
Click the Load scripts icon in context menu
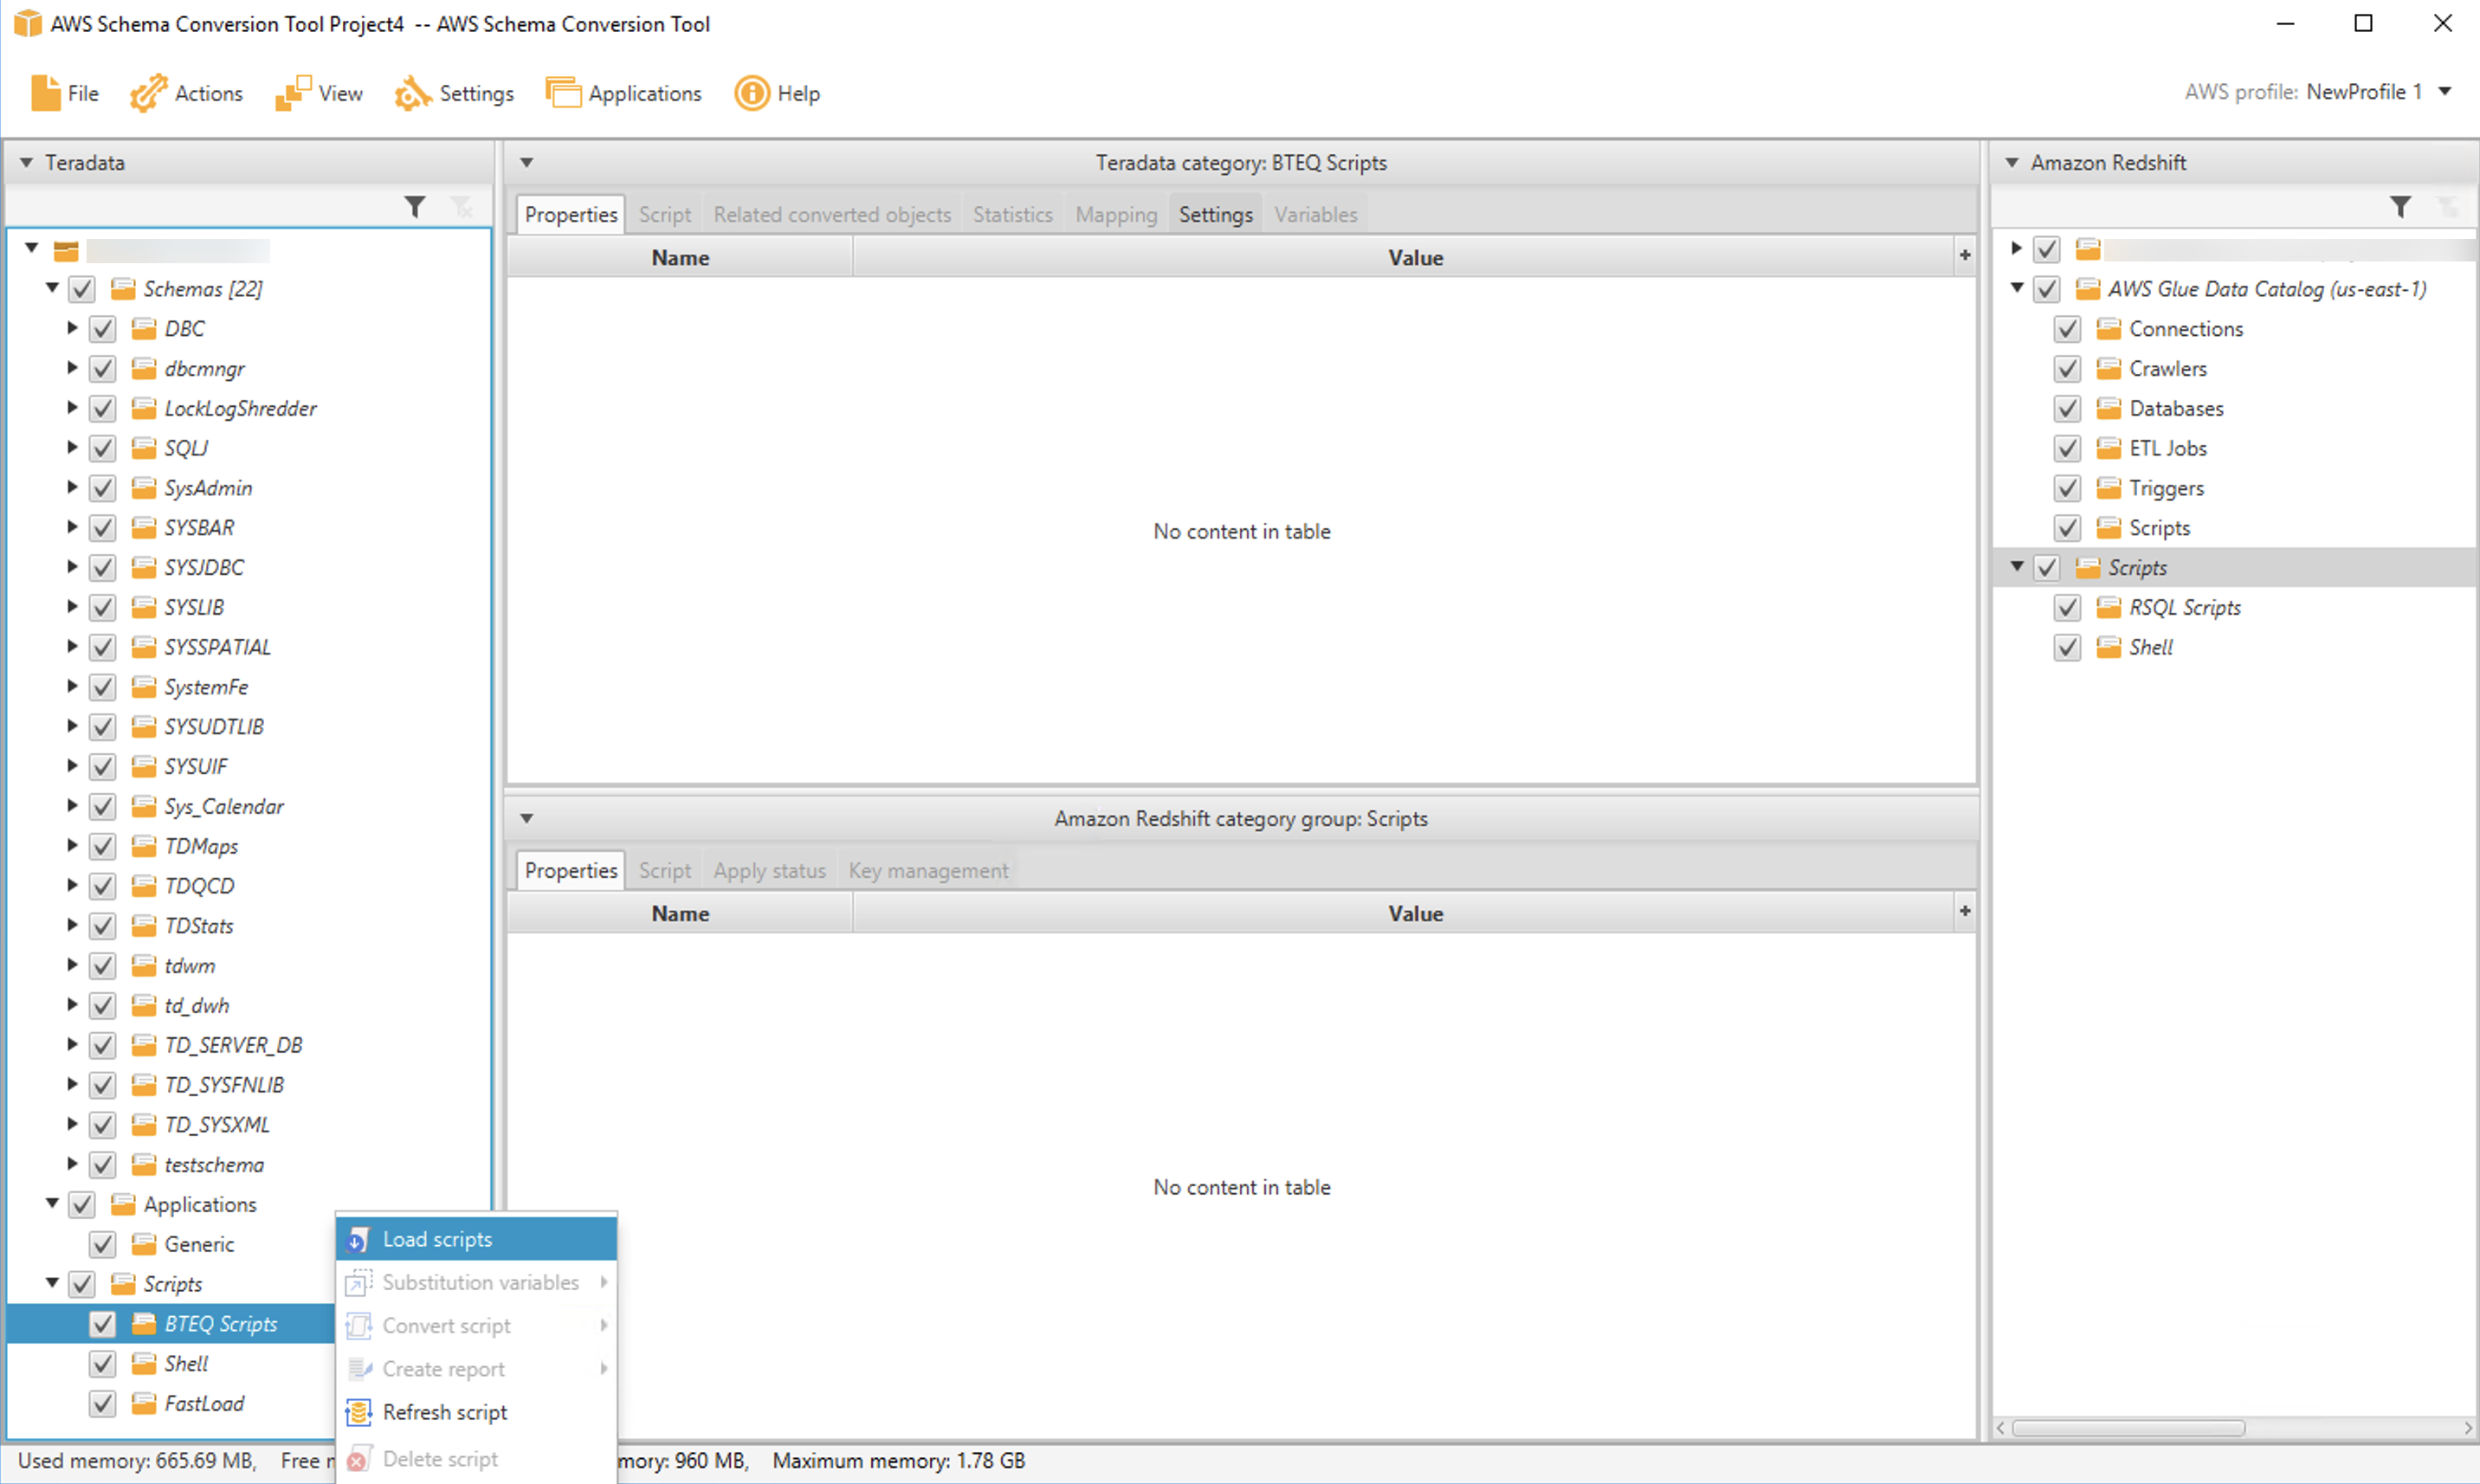click(358, 1240)
